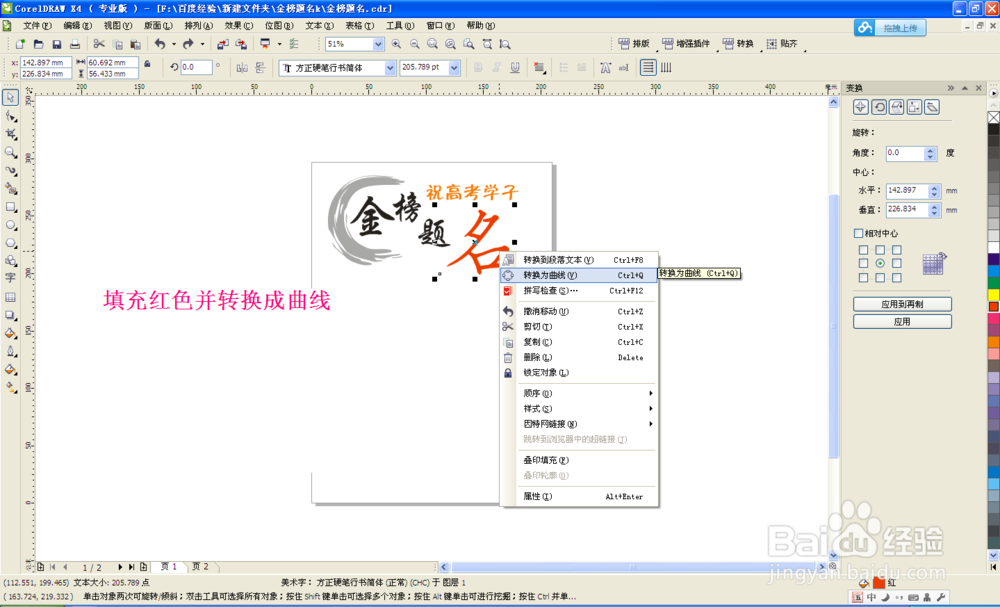This screenshot has height=607, width=1000.
Task: Click the 排版 plugin button
Action: [634, 43]
